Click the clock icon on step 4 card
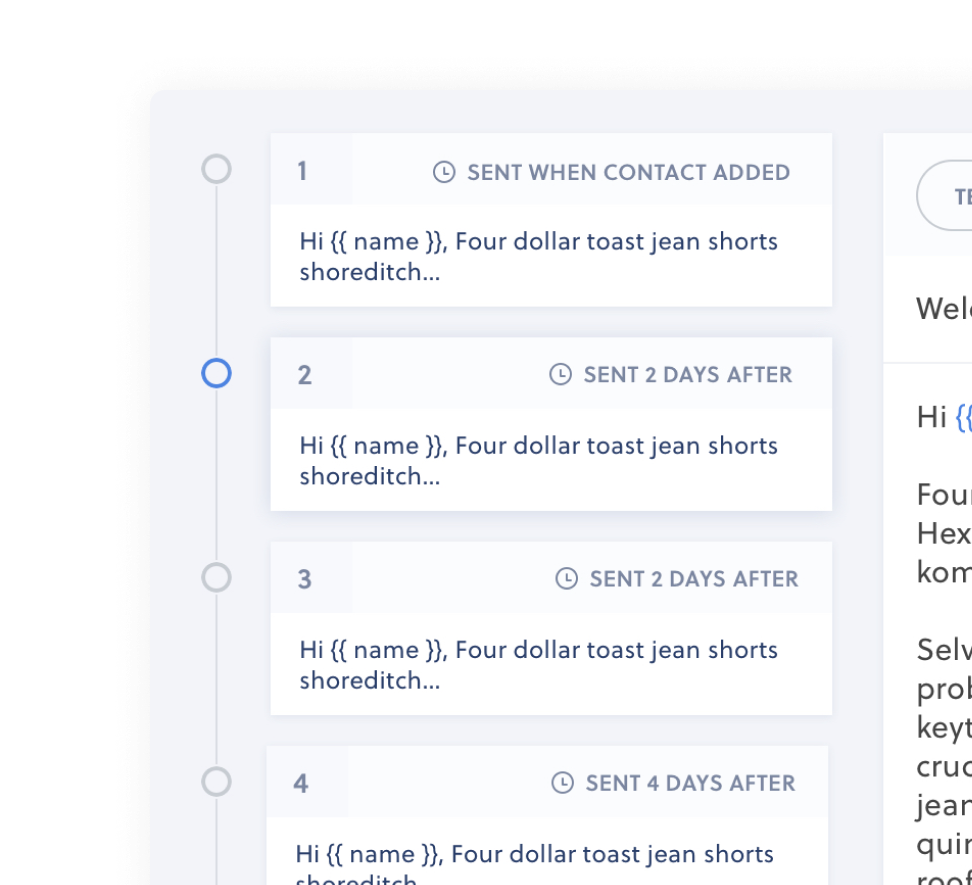The image size is (972, 885). click(565, 784)
